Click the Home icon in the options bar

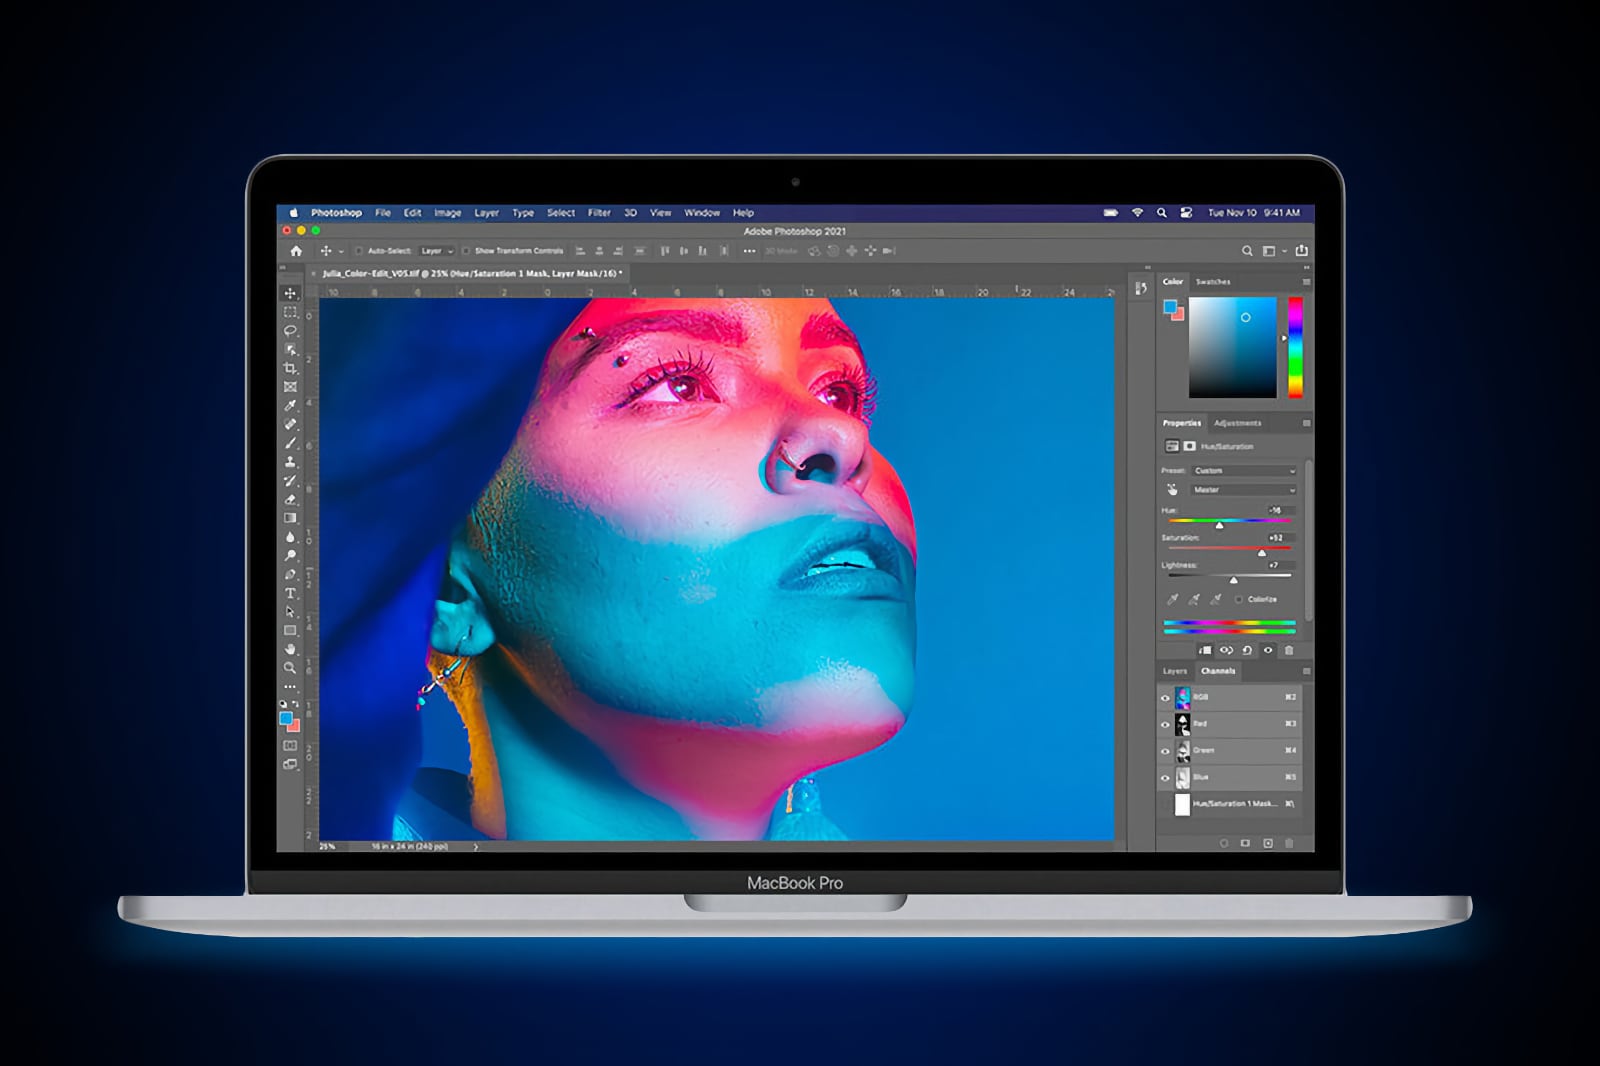[x=298, y=252]
